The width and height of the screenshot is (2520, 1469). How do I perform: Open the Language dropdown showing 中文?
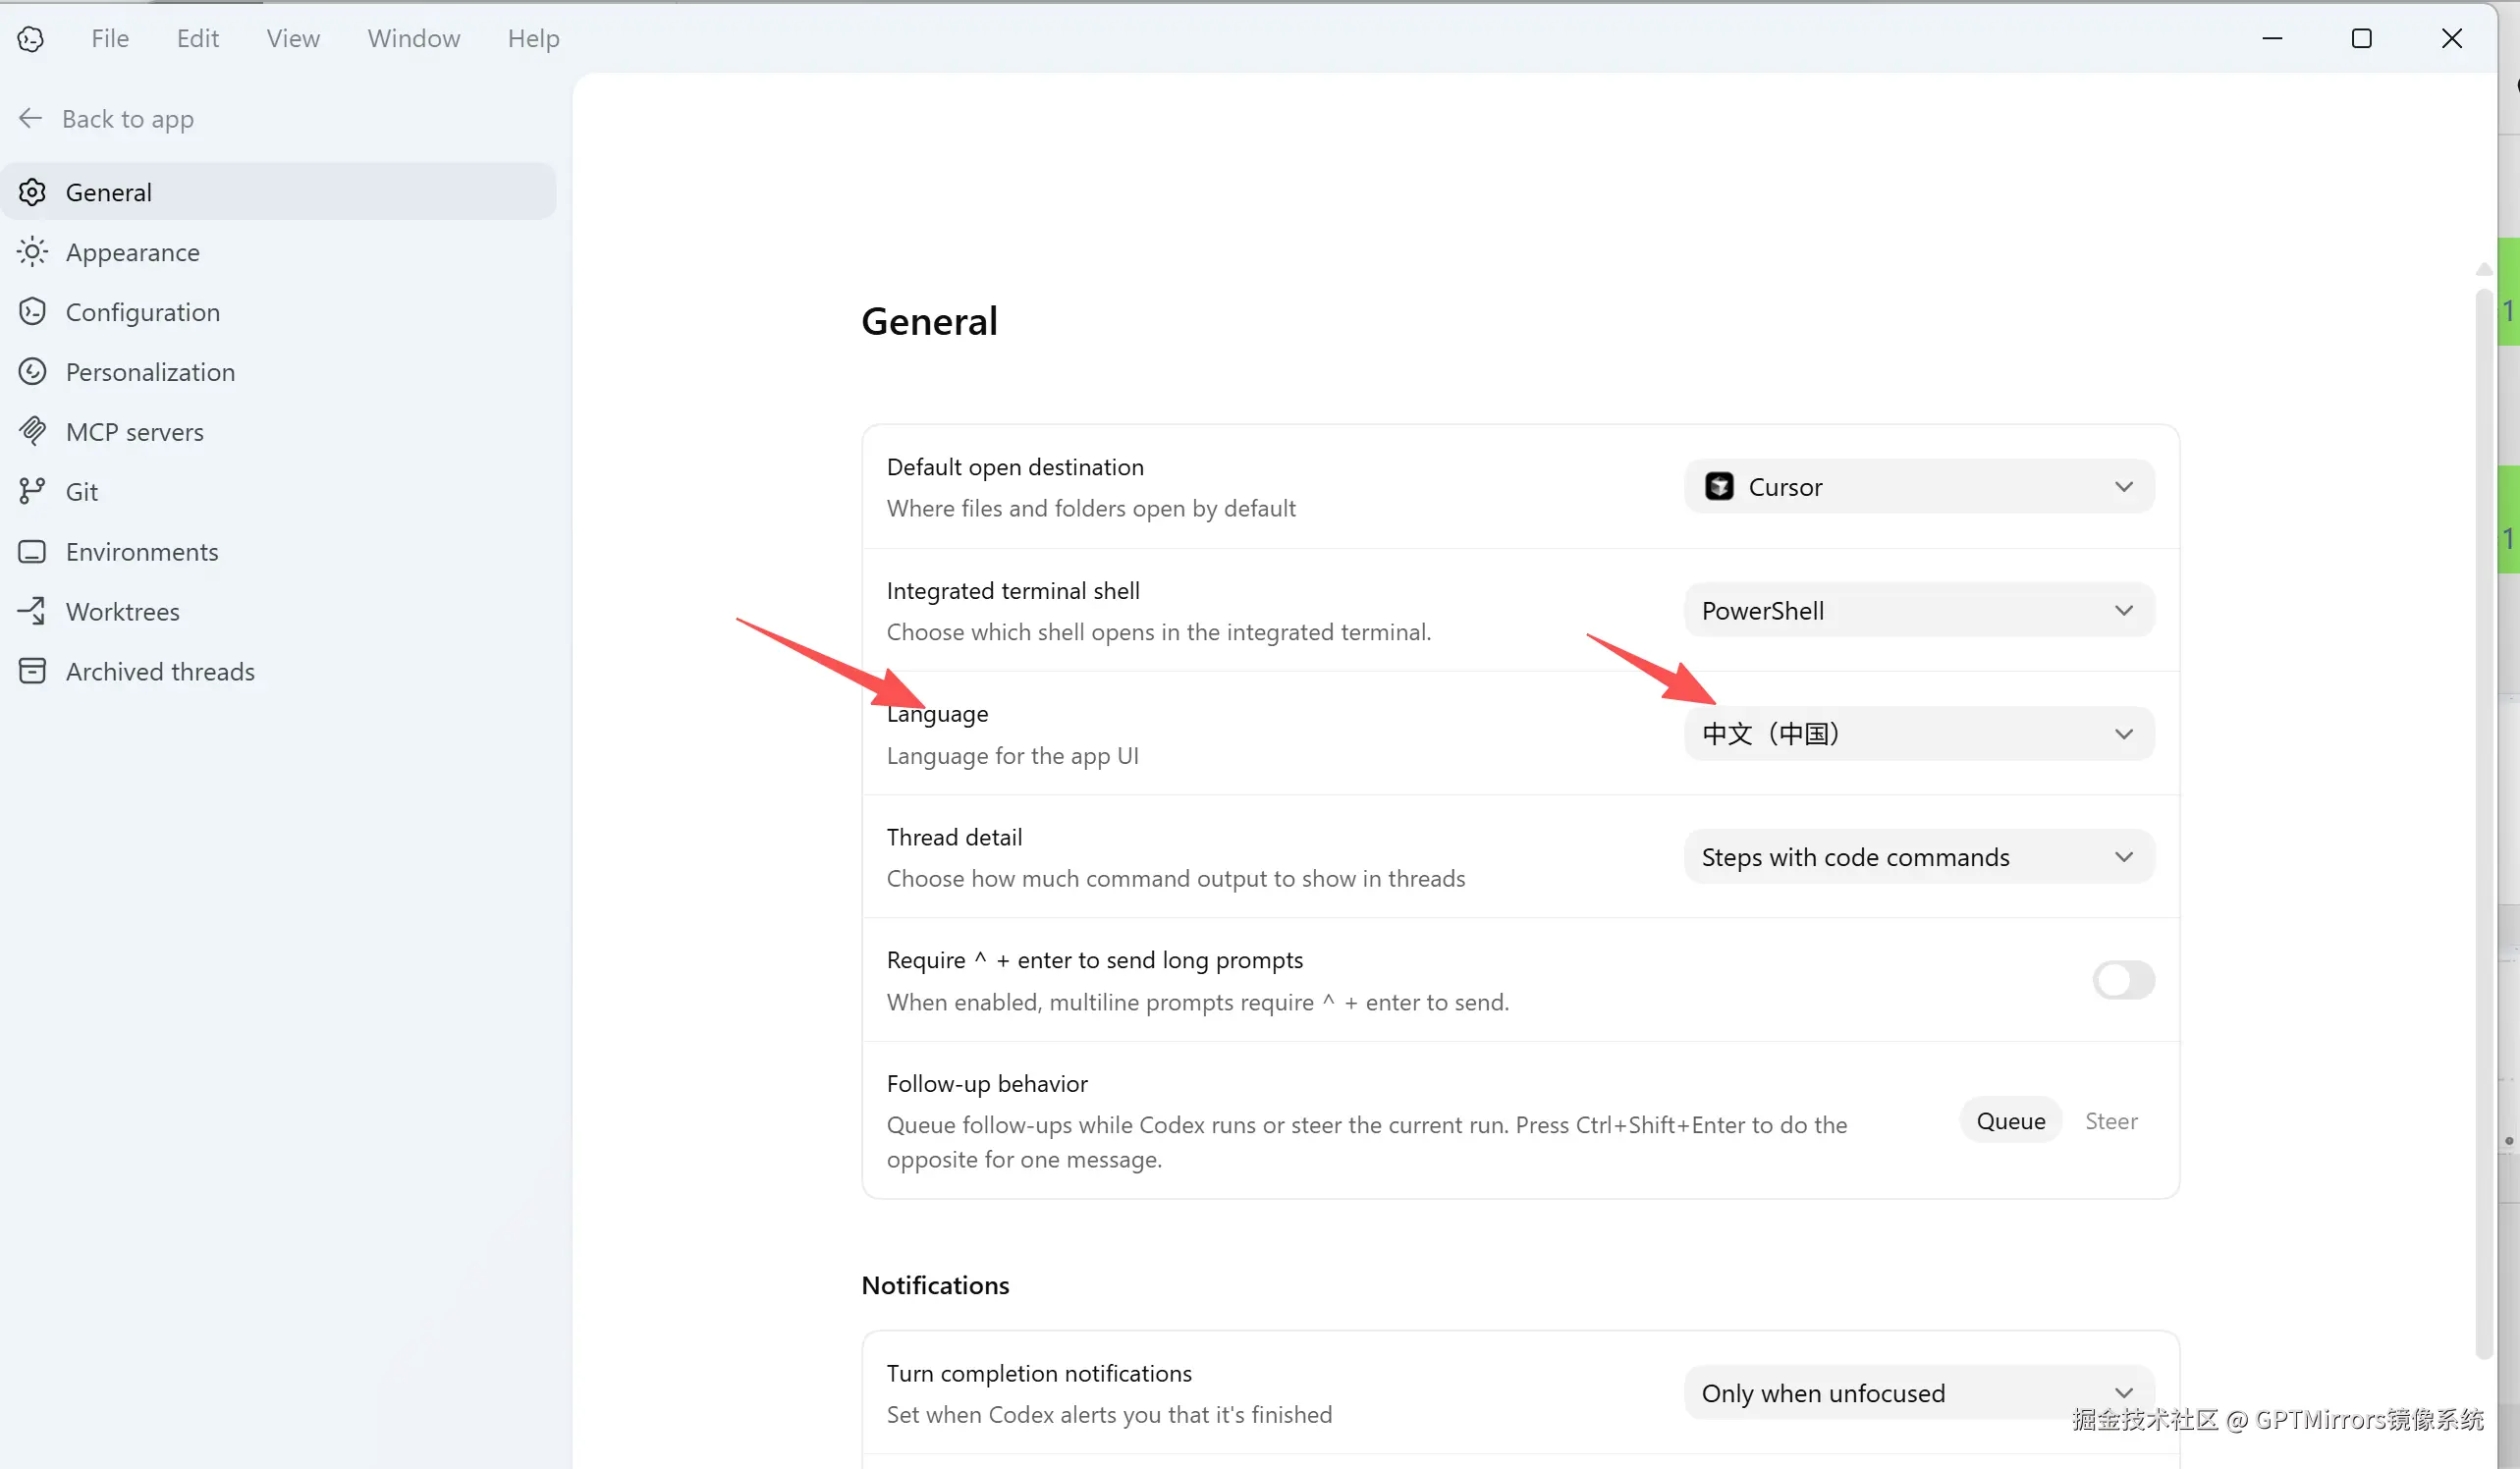click(1918, 734)
